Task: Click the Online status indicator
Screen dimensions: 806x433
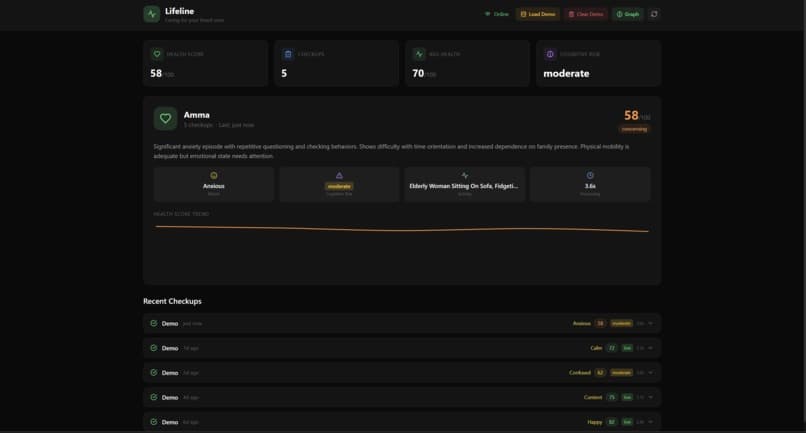Action: [497, 14]
